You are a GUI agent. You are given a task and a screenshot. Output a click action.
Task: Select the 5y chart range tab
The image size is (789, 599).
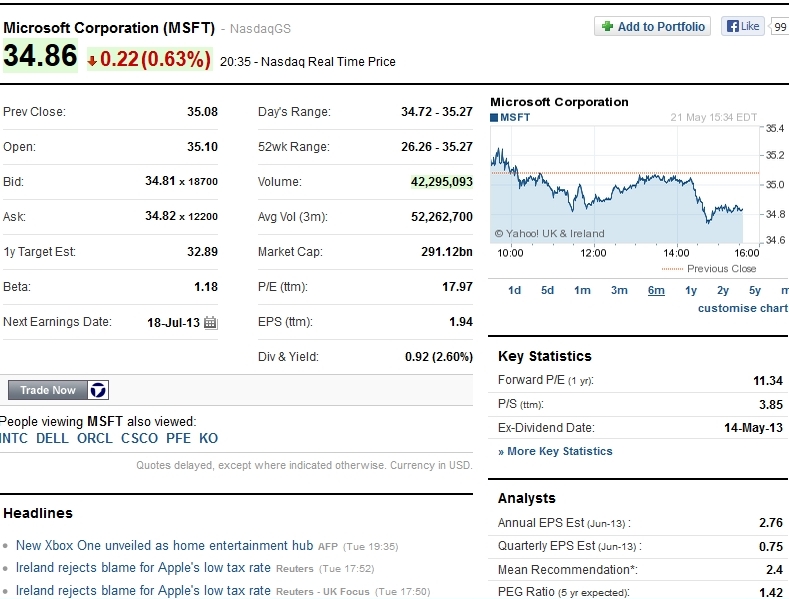tap(755, 290)
